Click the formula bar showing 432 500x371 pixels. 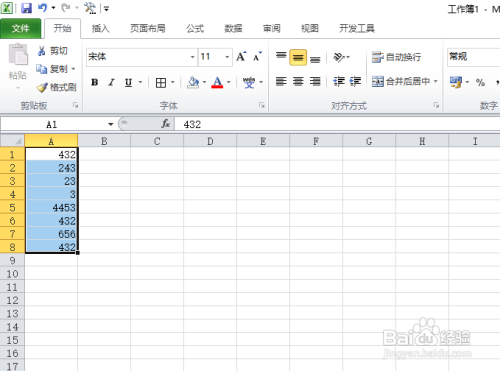tap(337, 125)
